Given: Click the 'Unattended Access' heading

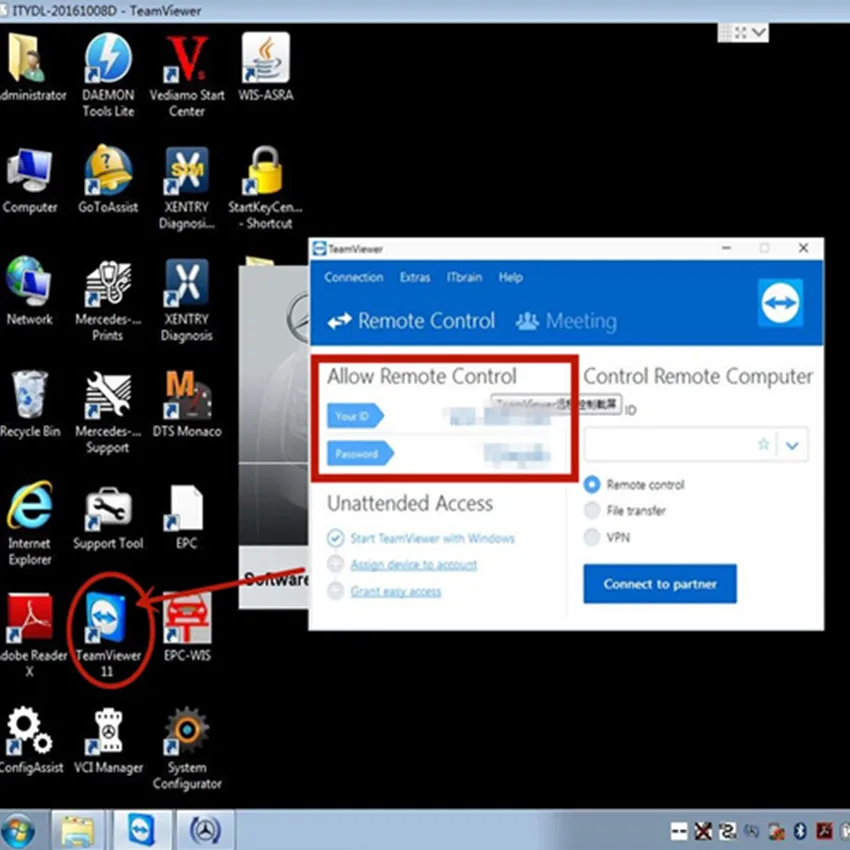Looking at the screenshot, I should pyautogui.click(x=410, y=504).
